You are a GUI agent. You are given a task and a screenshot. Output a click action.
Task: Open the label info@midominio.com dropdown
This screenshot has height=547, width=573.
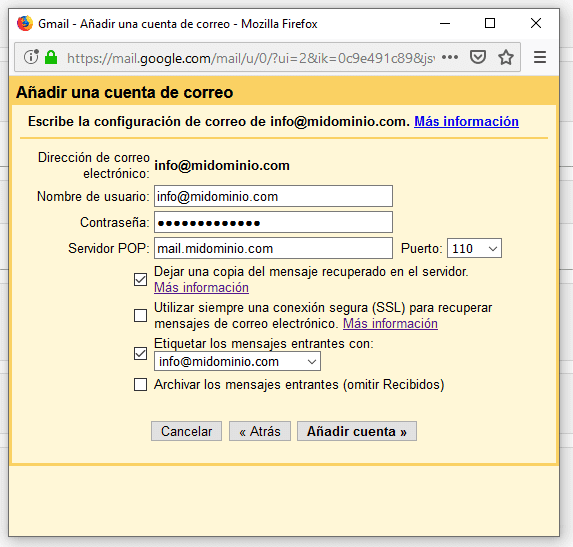[238, 361]
